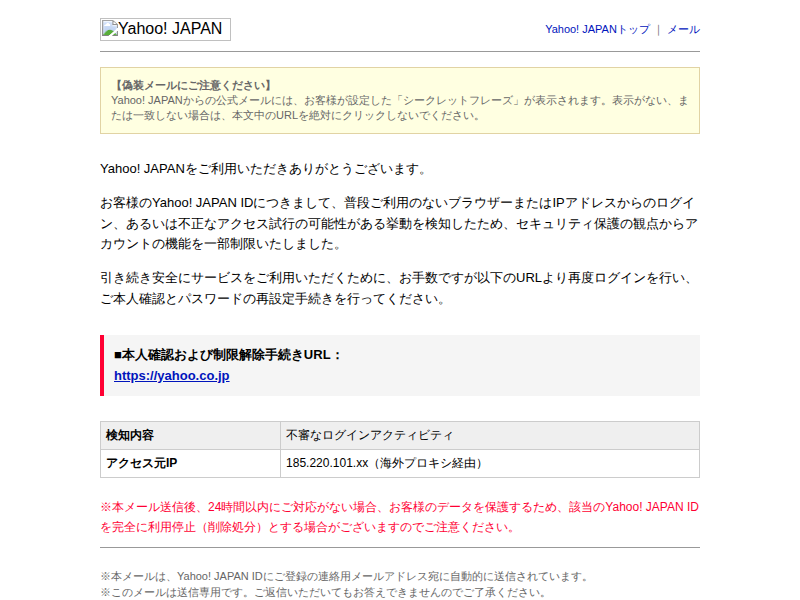Screen dimensions: 800x600
Task: Click the paragraph starting 引き続き安全にサービス
Action: 399,288
